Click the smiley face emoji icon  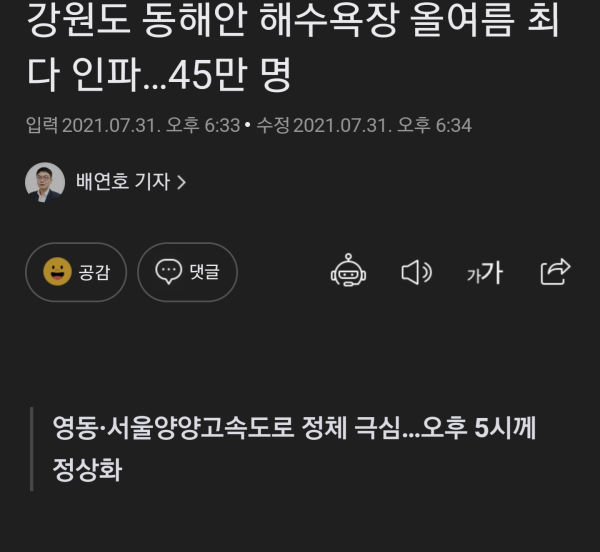(x=57, y=272)
